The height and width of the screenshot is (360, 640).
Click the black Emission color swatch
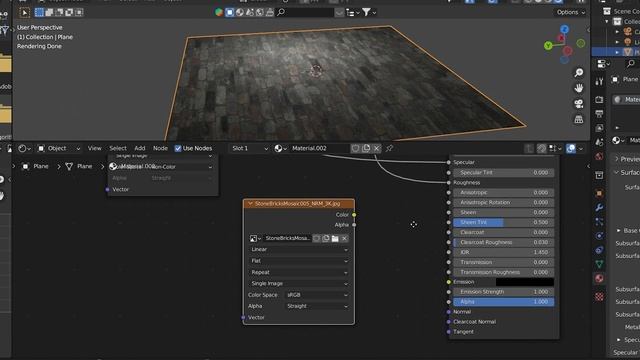click(524, 282)
